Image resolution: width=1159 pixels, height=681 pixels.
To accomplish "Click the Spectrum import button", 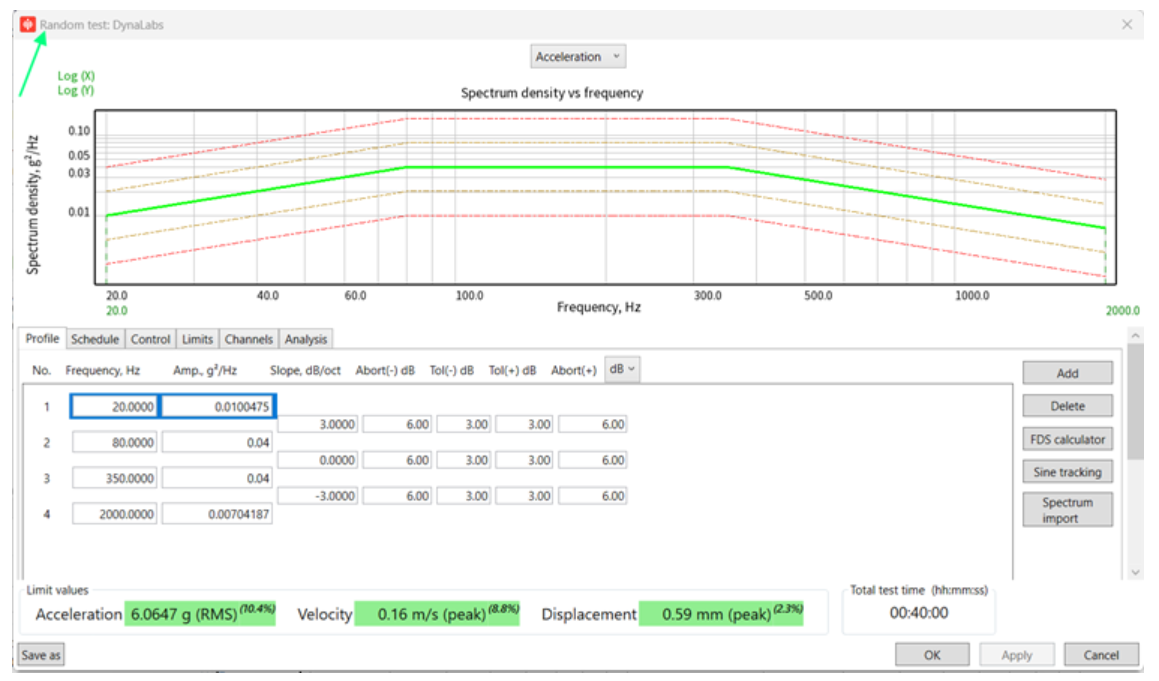I will coord(1067,510).
